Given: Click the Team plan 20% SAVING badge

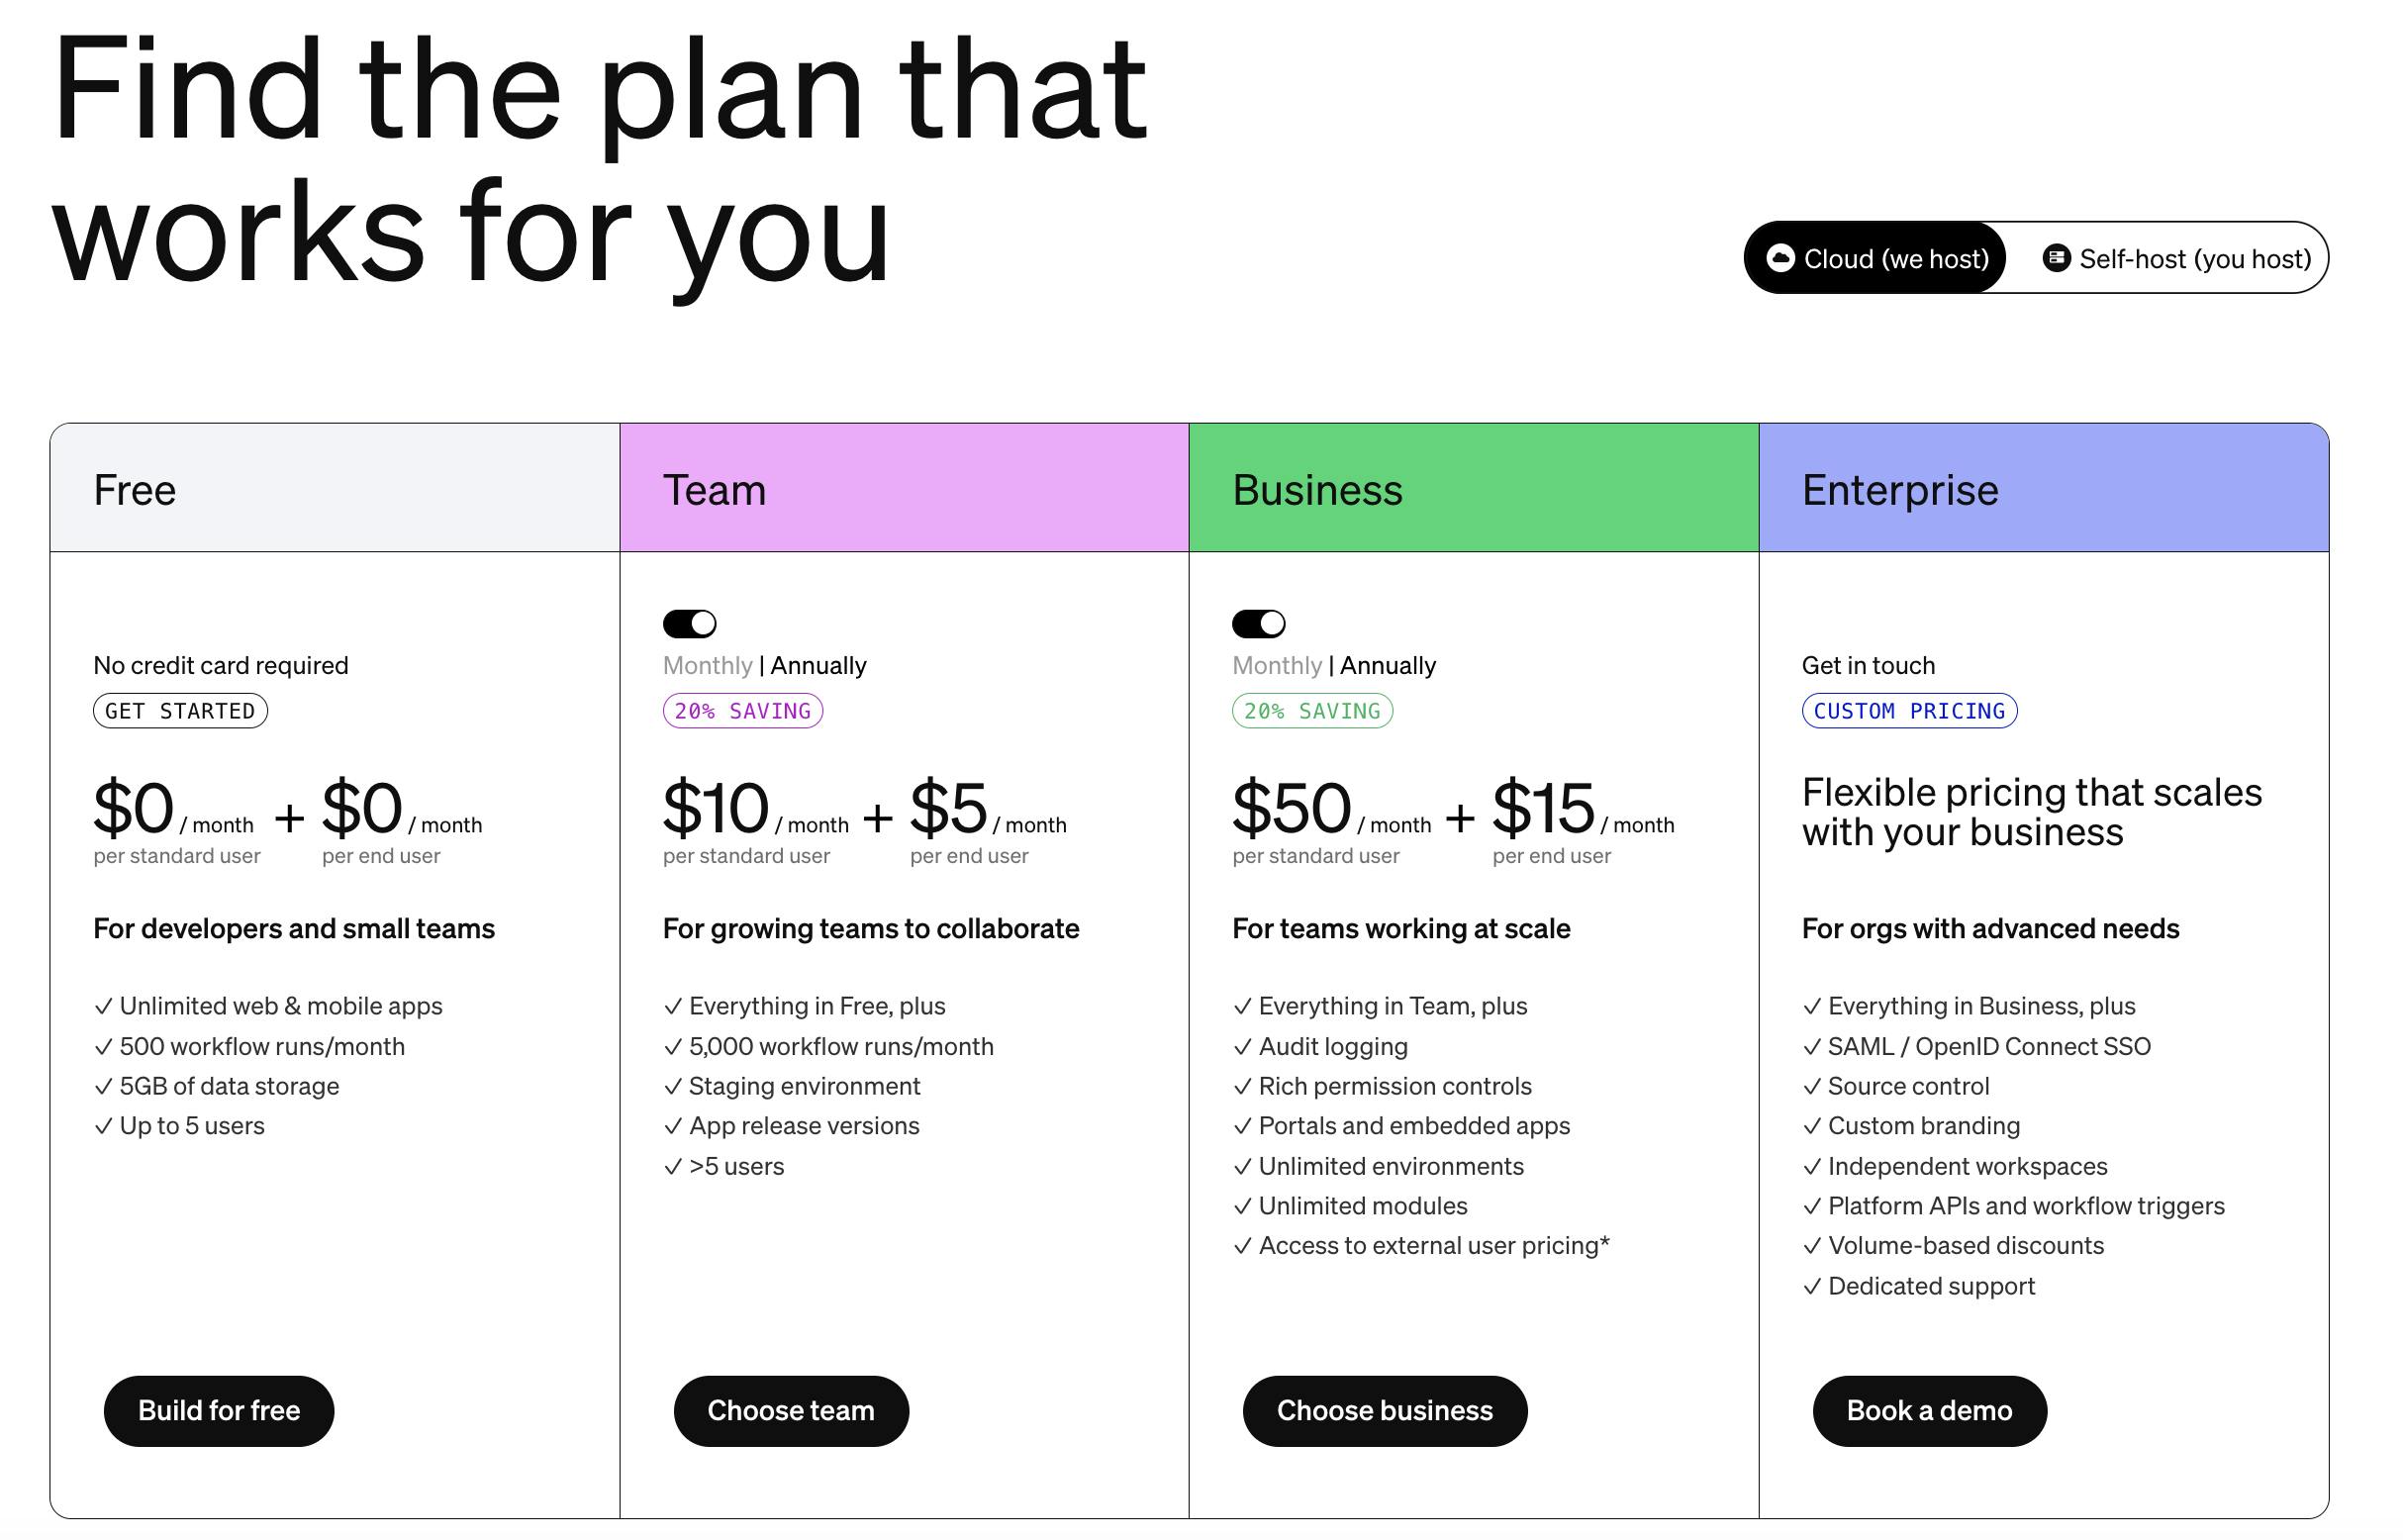Looking at the screenshot, I should click(742, 711).
